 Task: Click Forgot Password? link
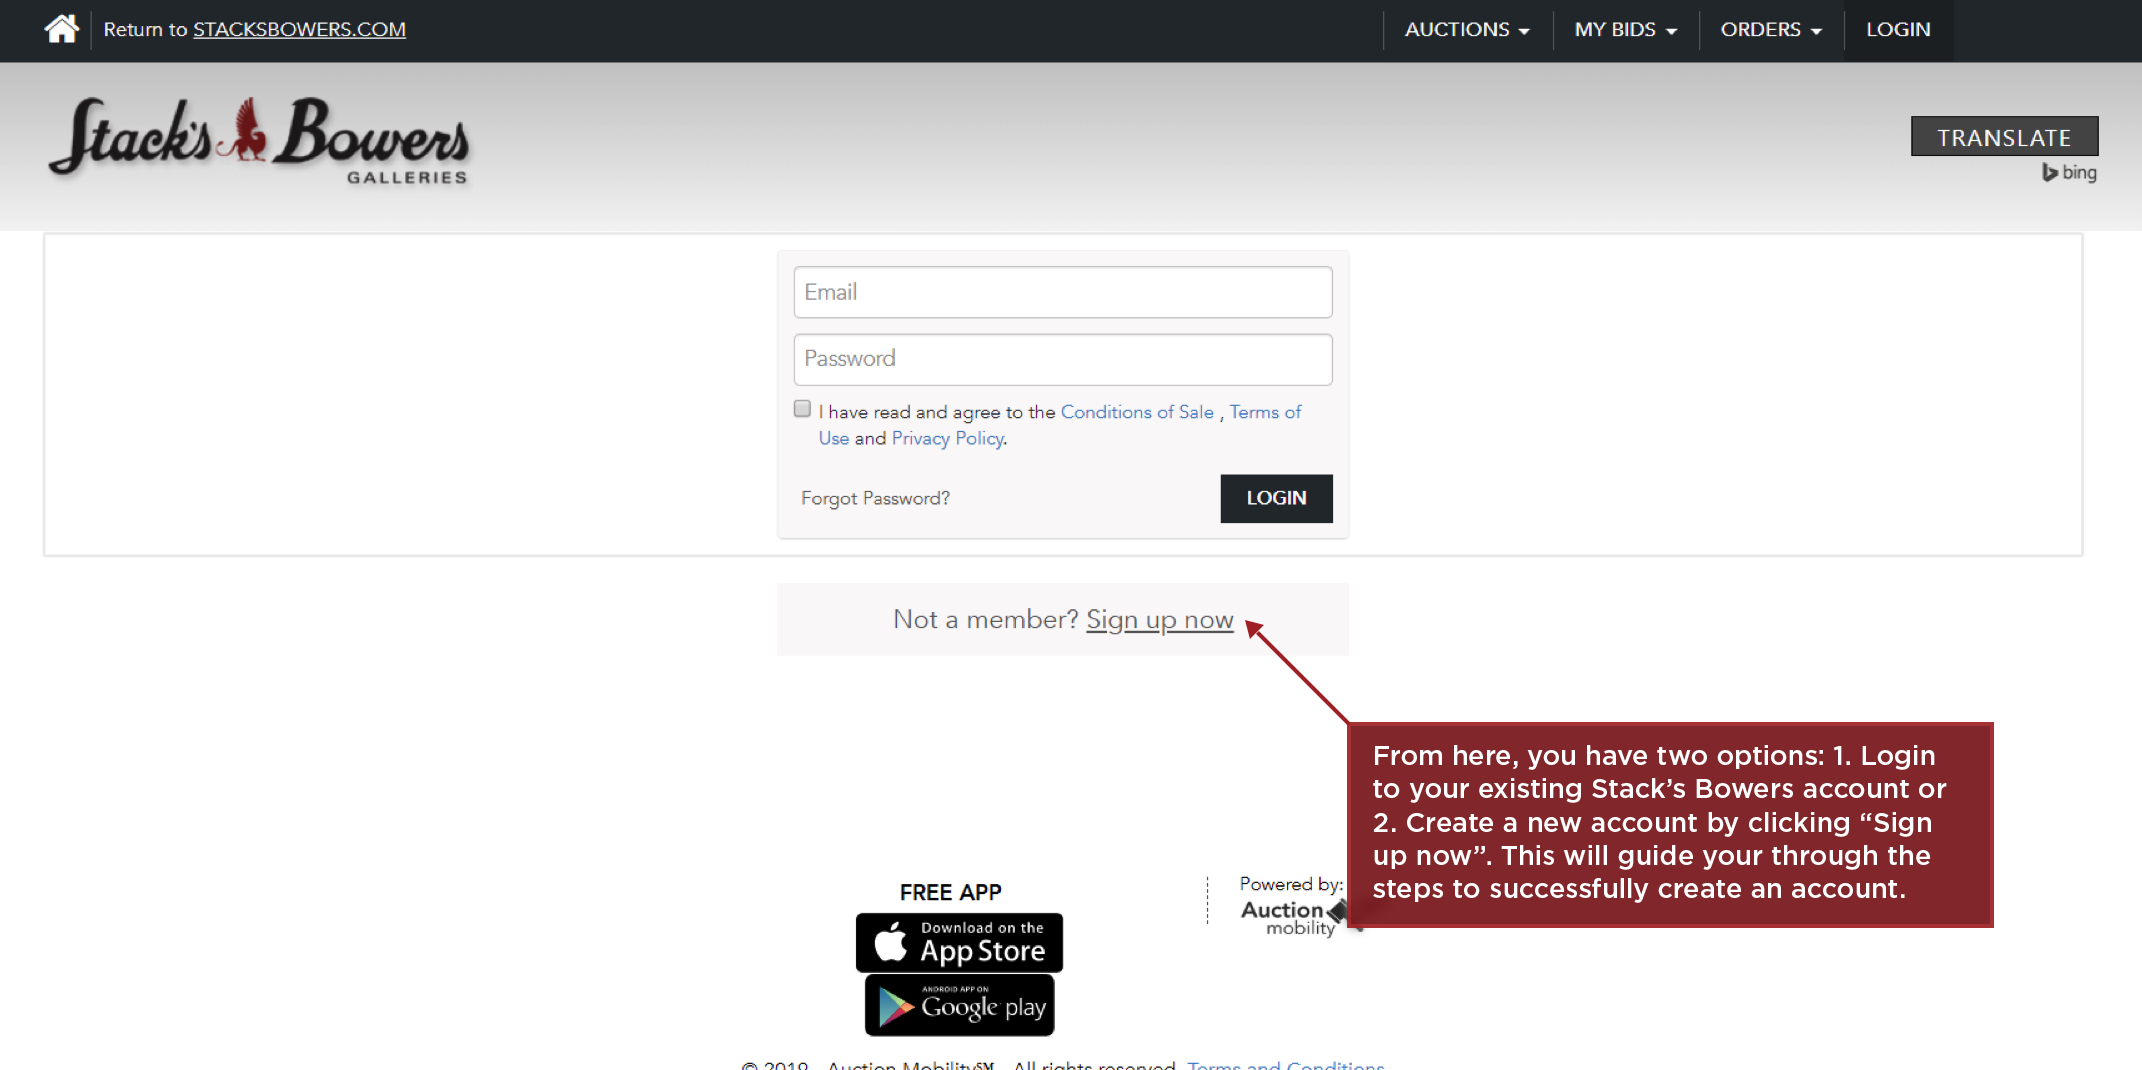[x=875, y=498]
